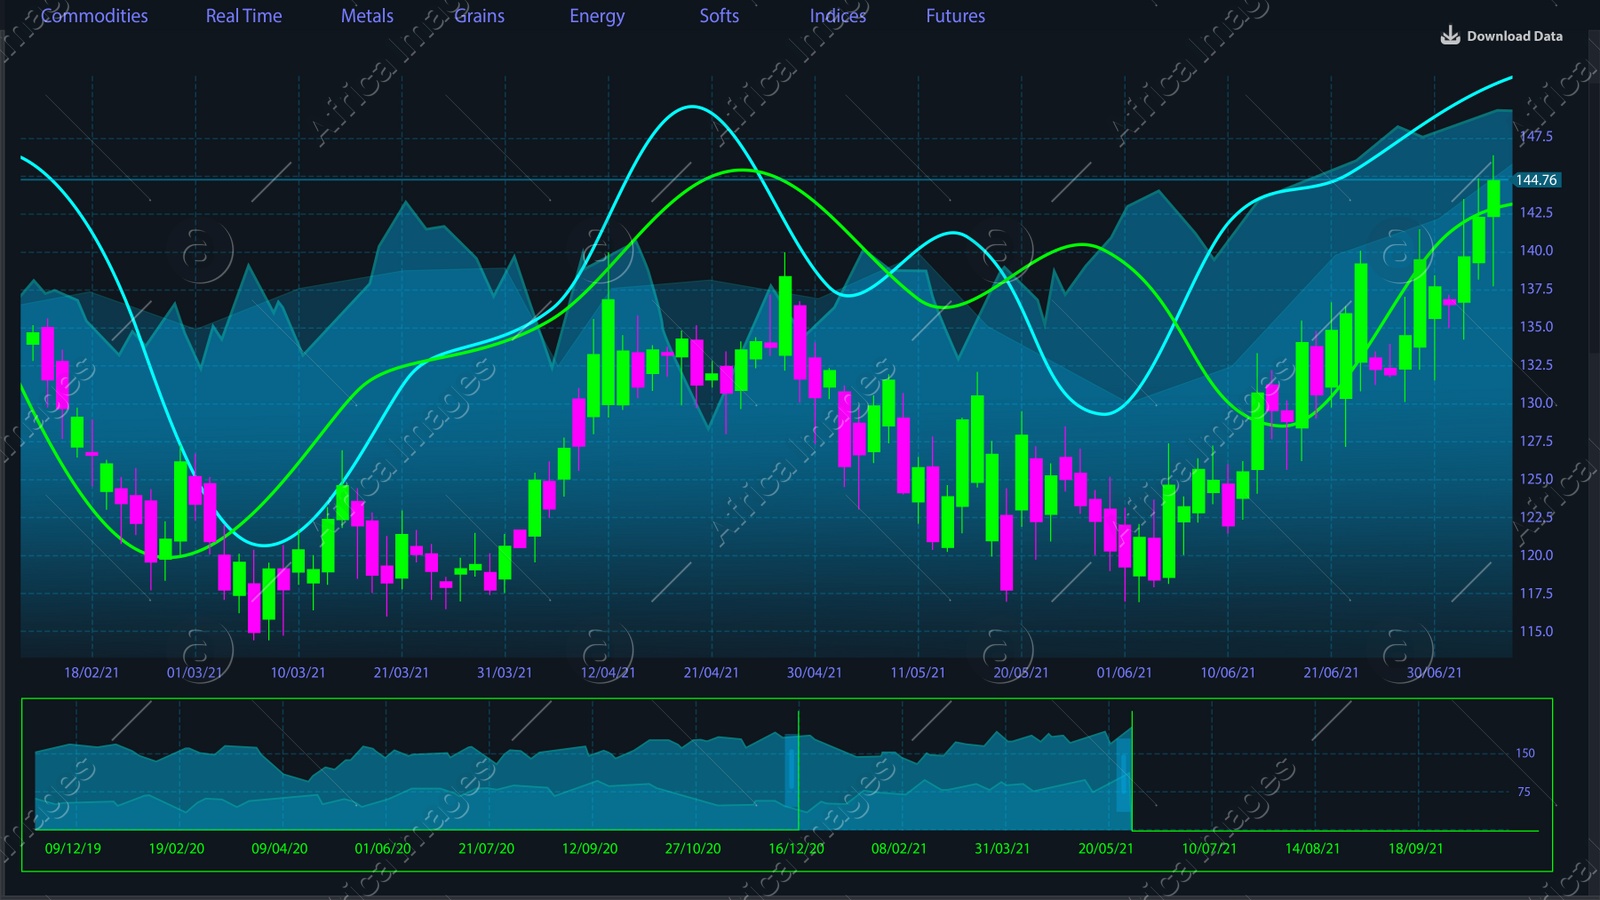Click the 140.0 price axis value
Screen dimensions: 1600x900
1536,250
